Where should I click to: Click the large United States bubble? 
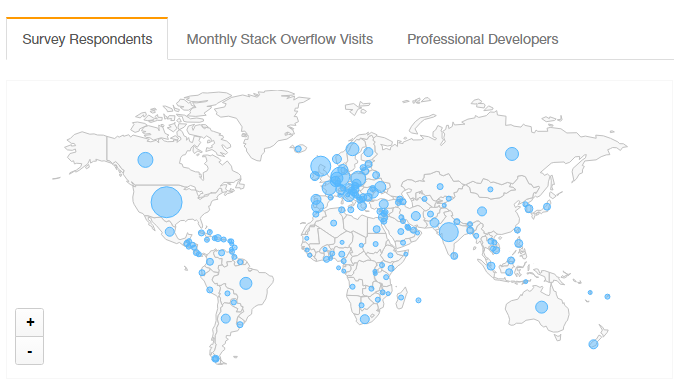(x=167, y=202)
